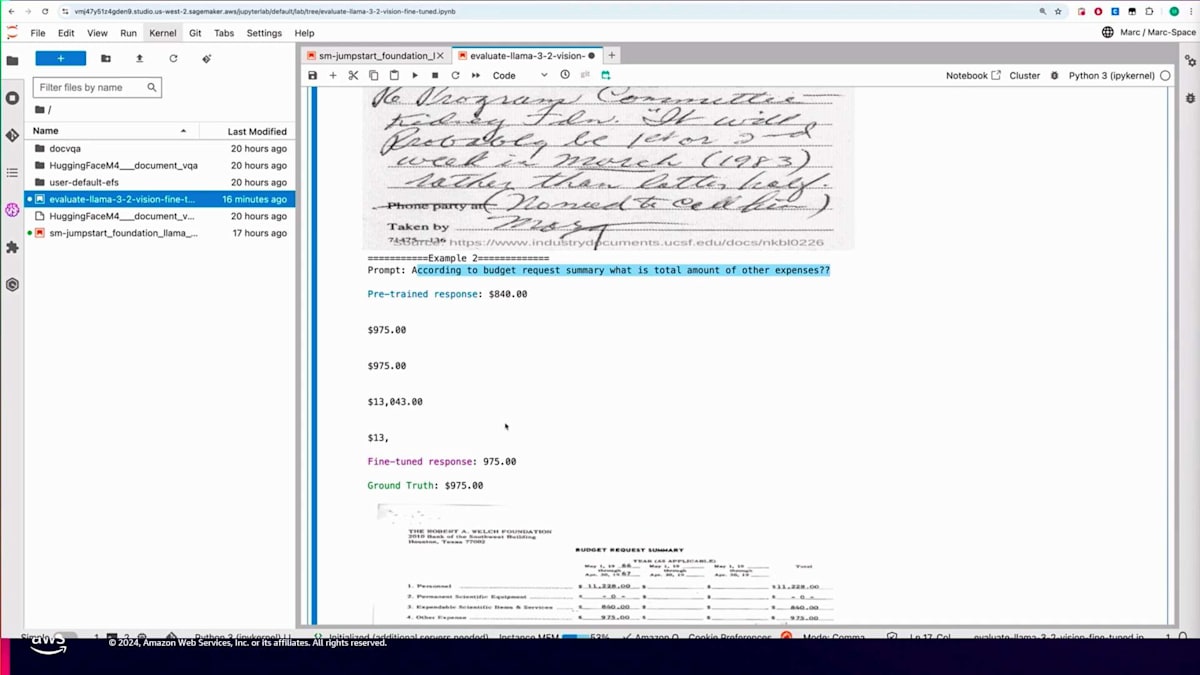Paste cell from clipboard
The height and width of the screenshot is (675, 1200).
pos(394,75)
